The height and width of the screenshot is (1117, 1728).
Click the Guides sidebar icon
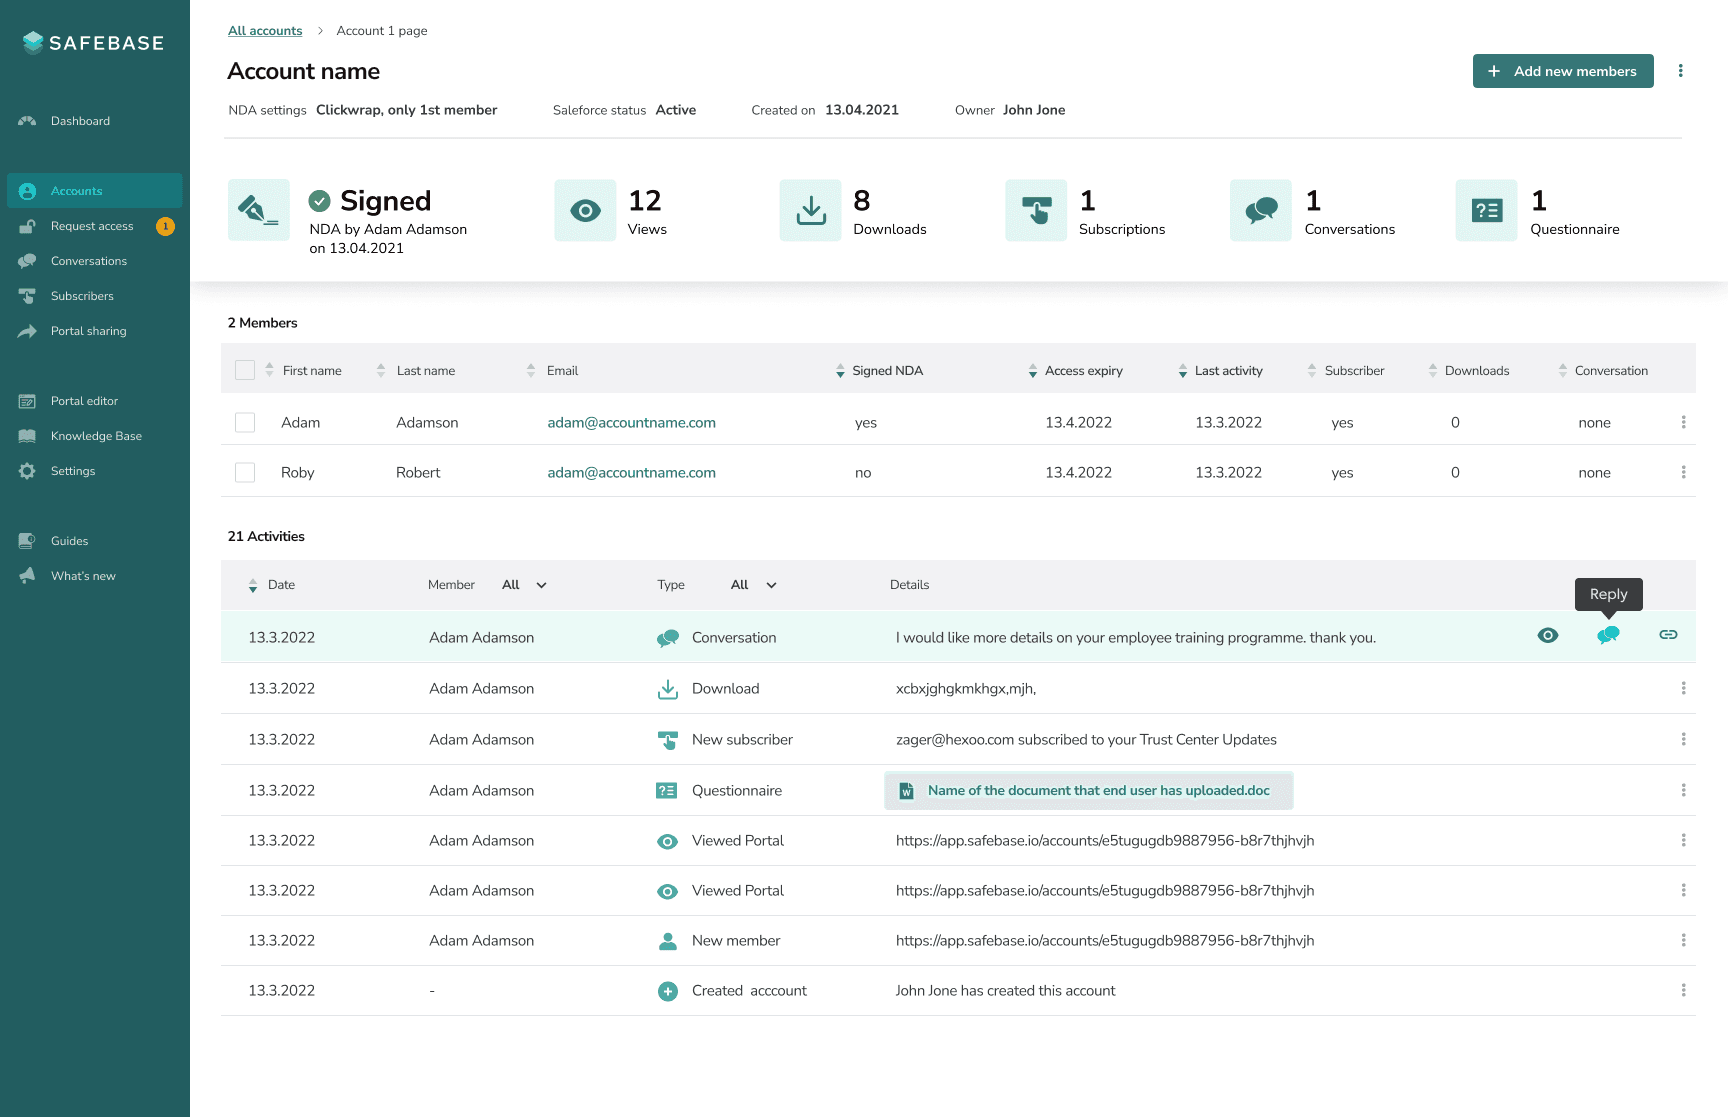(x=27, y=541)
